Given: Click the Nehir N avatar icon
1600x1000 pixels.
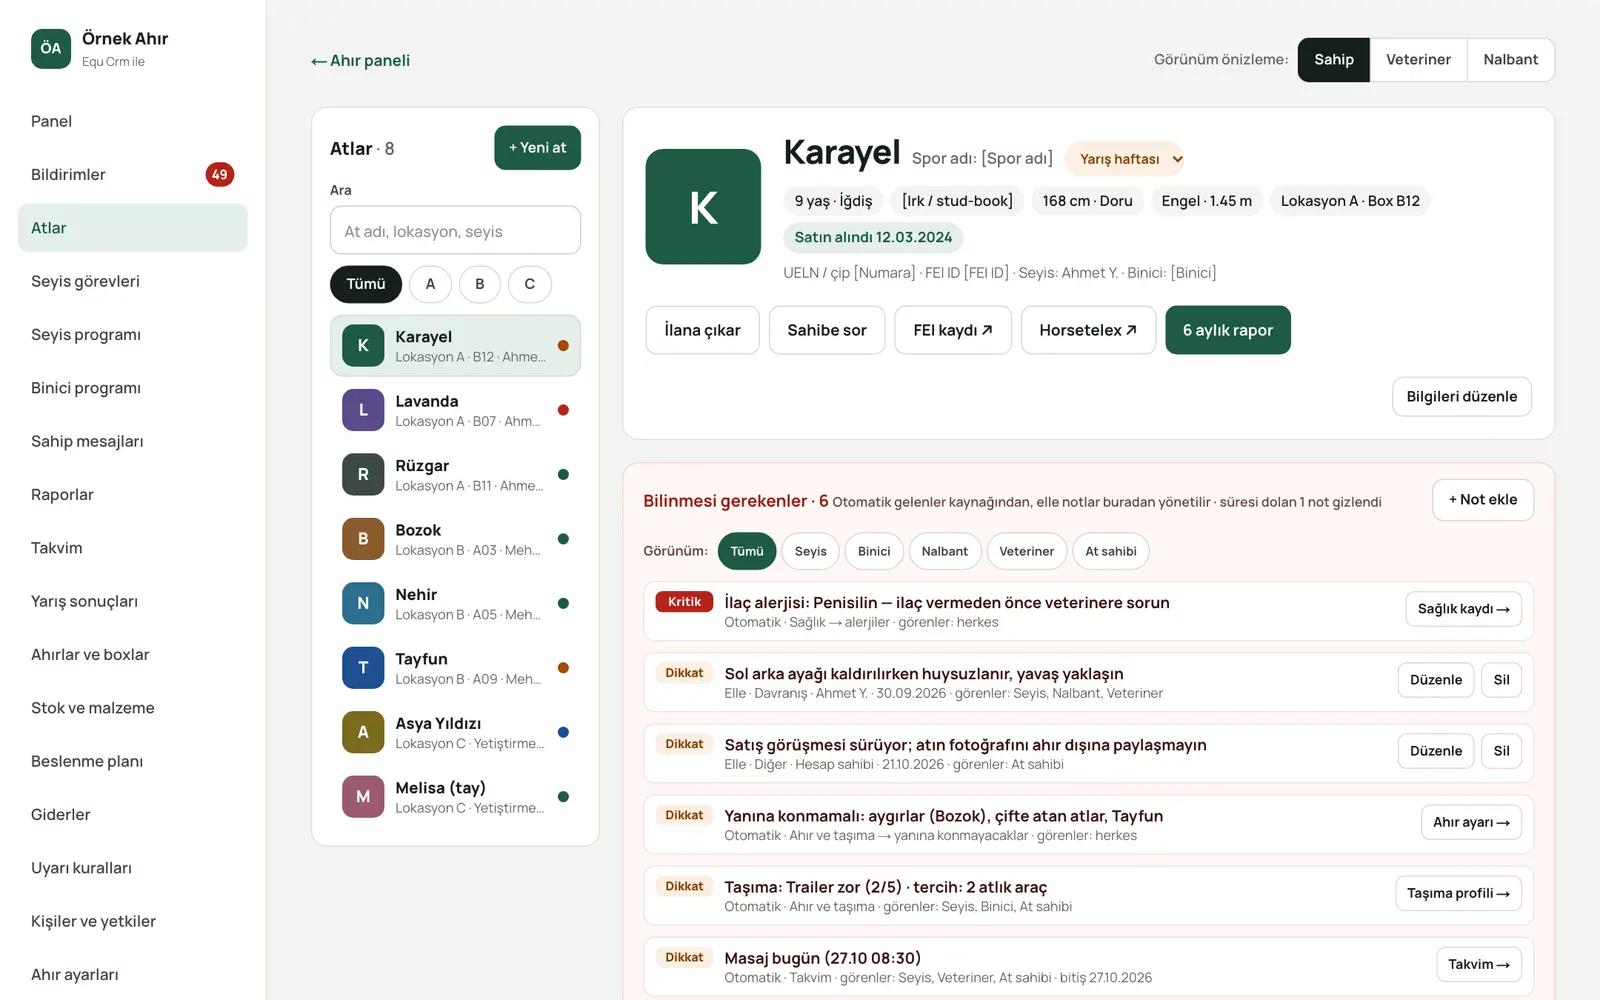Looking at the screenshot, I should point(363,603).
